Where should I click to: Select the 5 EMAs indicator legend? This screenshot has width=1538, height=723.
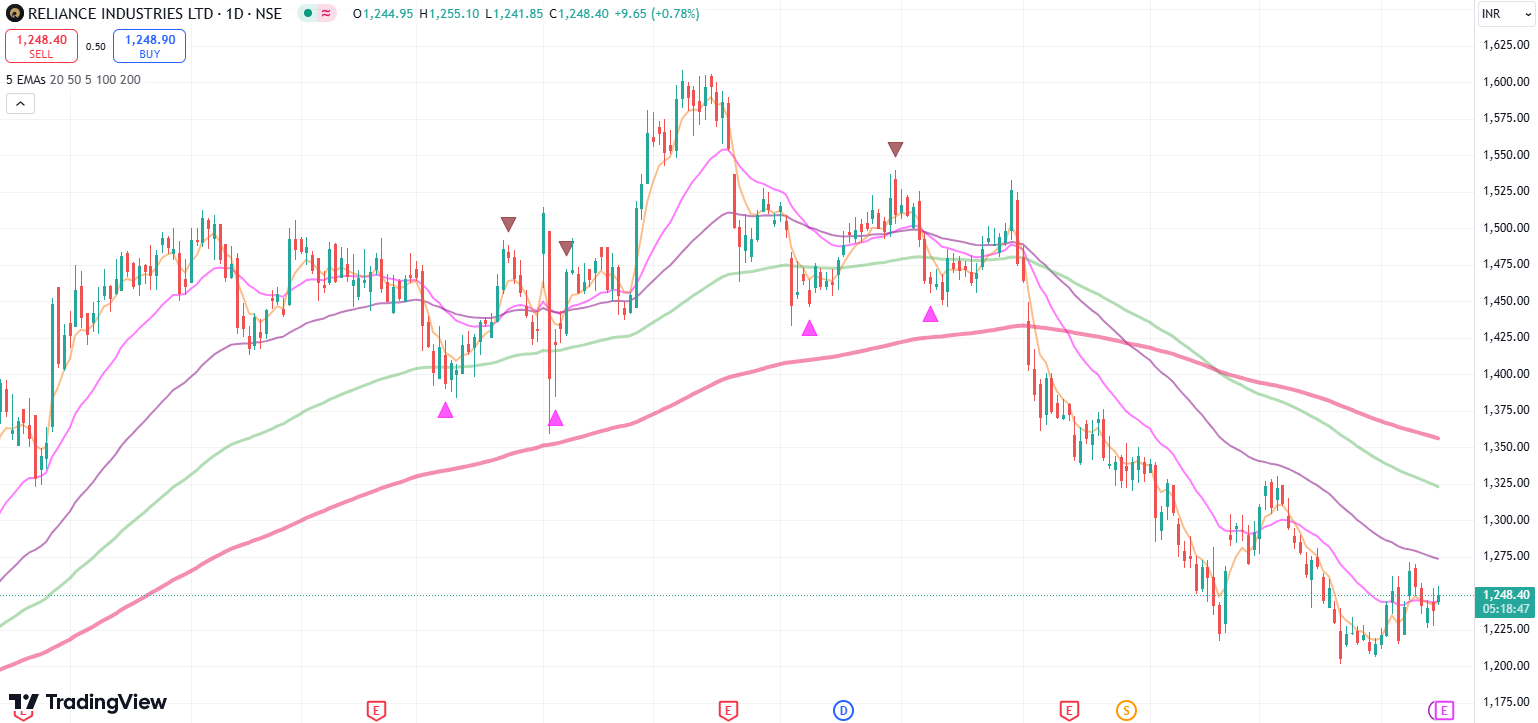pos(73,80)
